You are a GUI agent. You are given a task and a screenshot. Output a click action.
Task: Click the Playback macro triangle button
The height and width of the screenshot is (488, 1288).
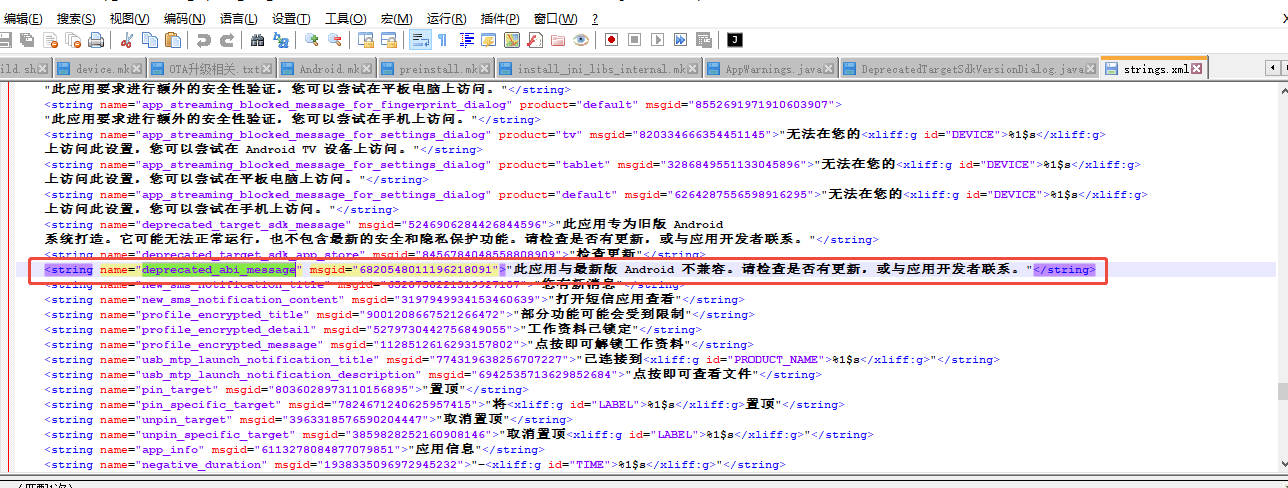pos(657,40)
